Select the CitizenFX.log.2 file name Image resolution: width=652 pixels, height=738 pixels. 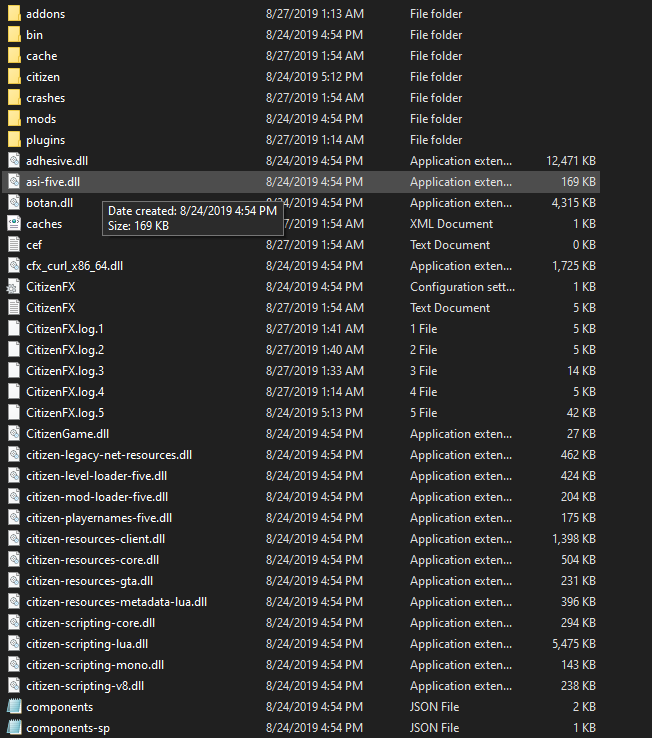pos(65,350)
